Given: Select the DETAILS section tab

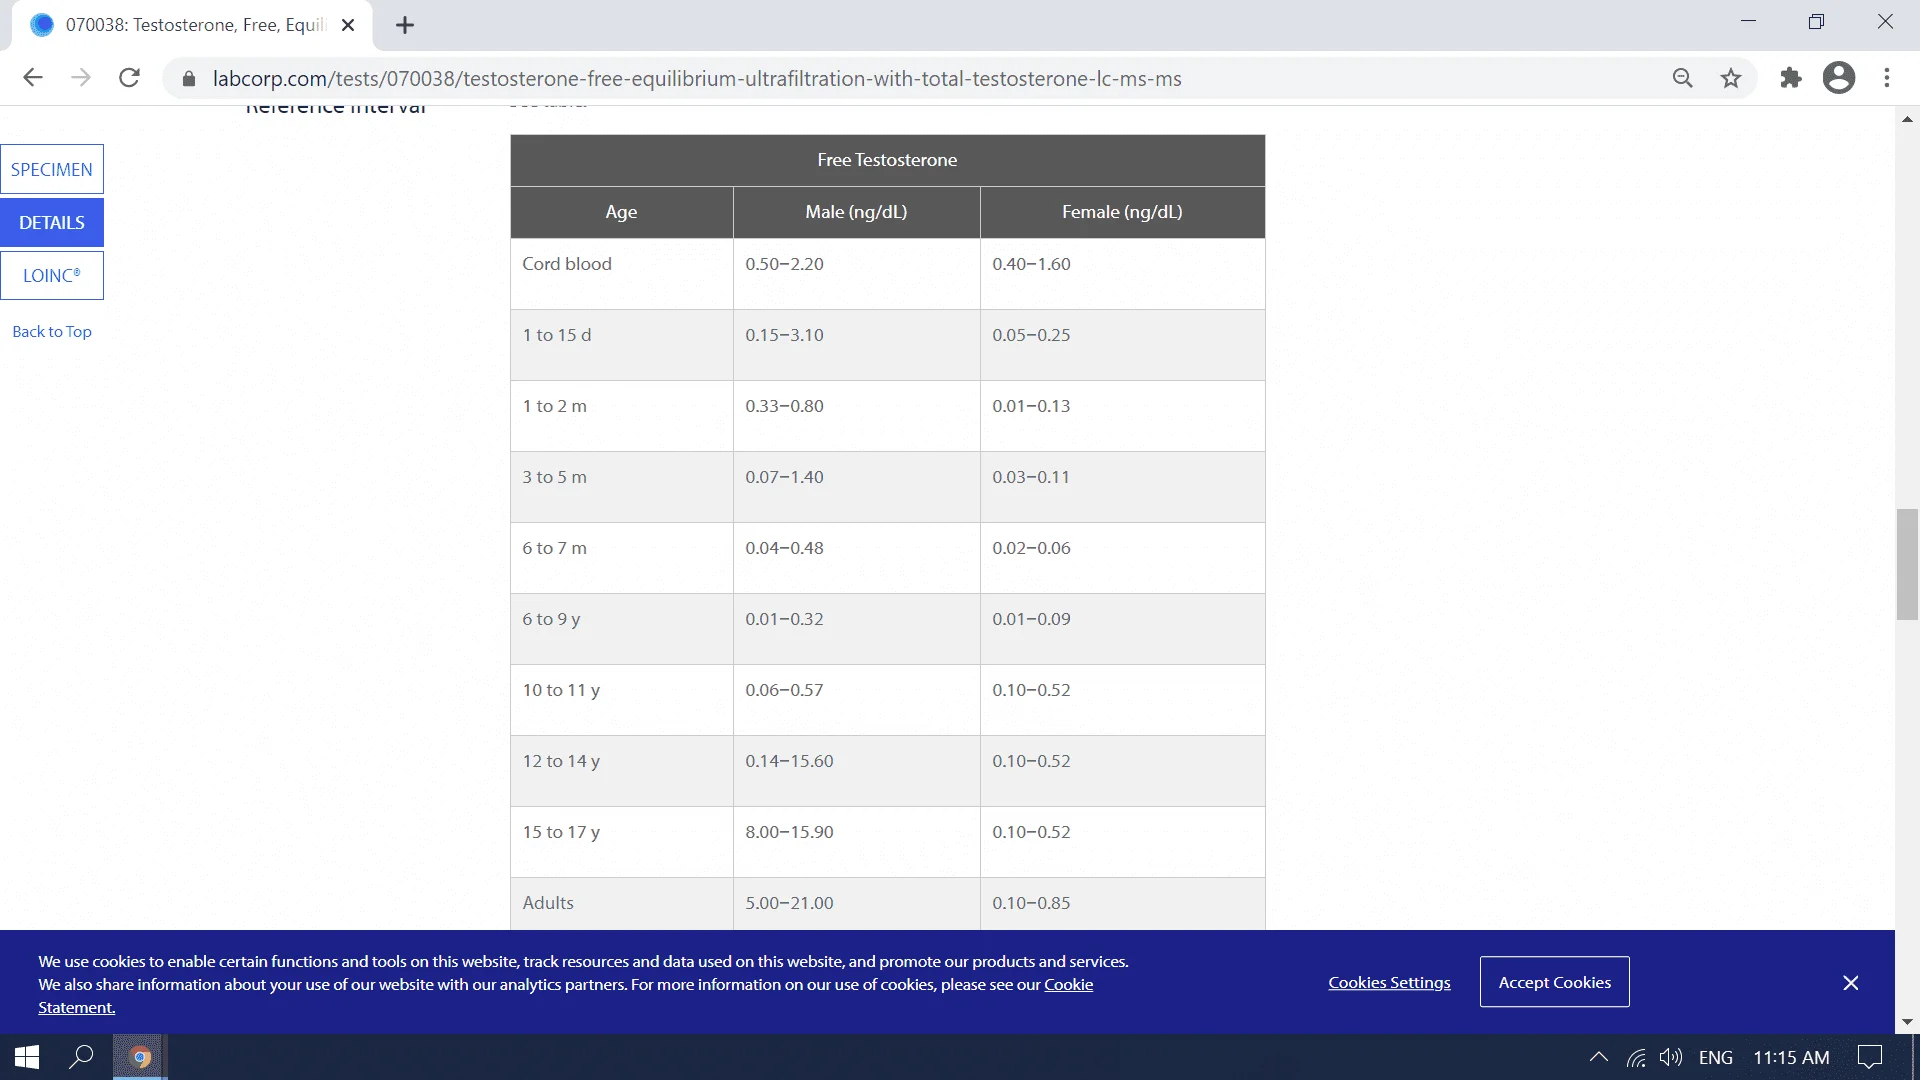Looking at the screenshot, I should [52, 222].
